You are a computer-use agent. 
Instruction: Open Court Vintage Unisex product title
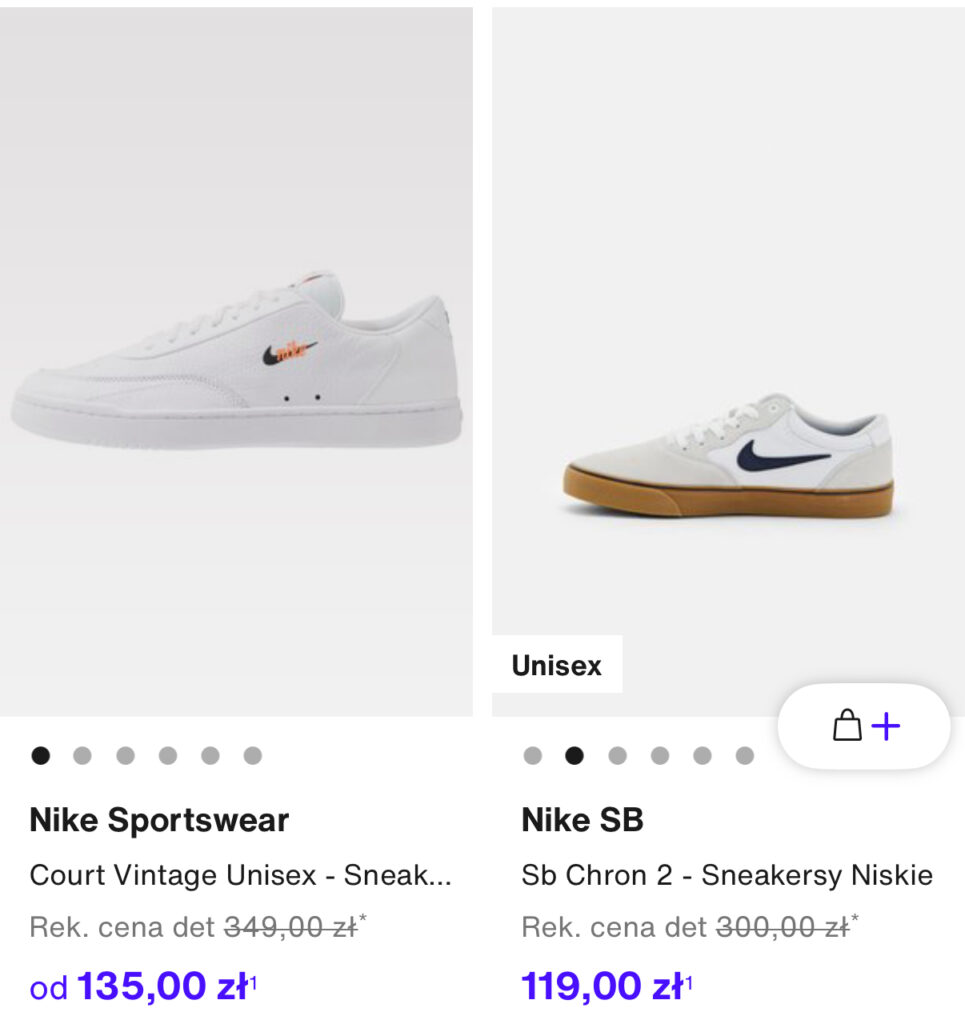click(x=240, y=875)
